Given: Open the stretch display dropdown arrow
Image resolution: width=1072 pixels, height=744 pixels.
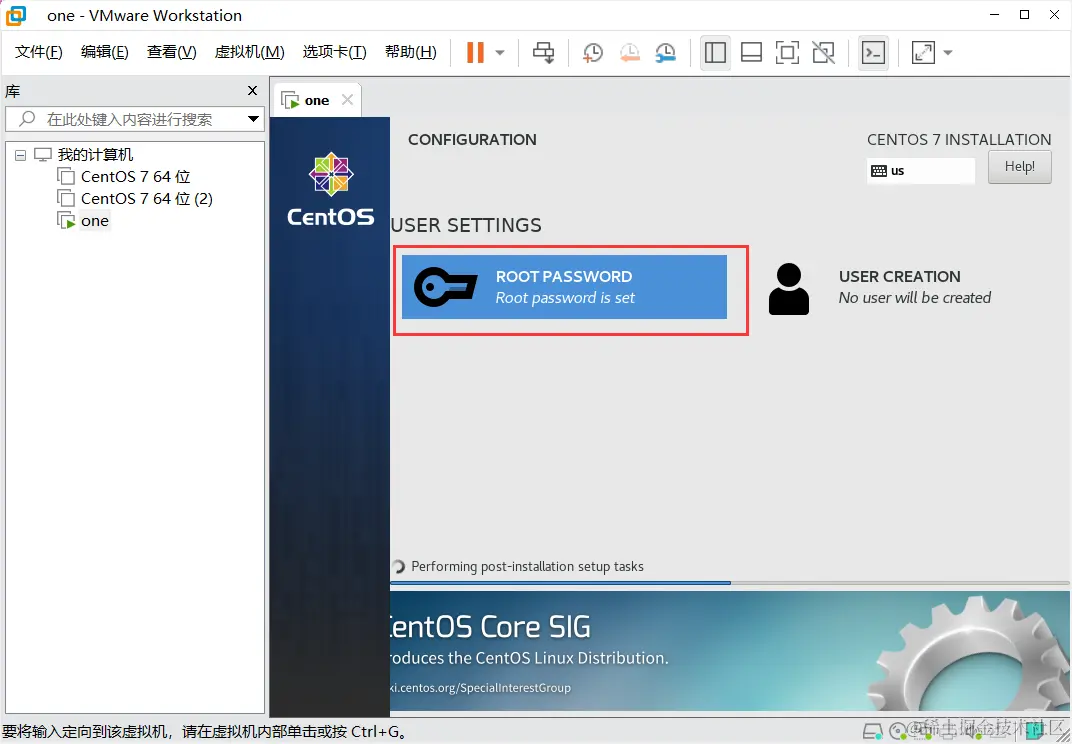Looking at the screenshot, I should [x=948, y=53].
